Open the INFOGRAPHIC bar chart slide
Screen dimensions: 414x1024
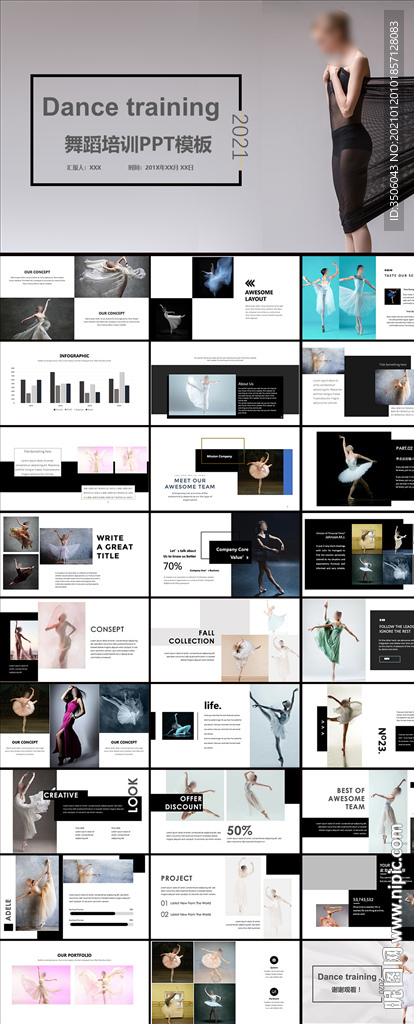(x=74, y=383)
